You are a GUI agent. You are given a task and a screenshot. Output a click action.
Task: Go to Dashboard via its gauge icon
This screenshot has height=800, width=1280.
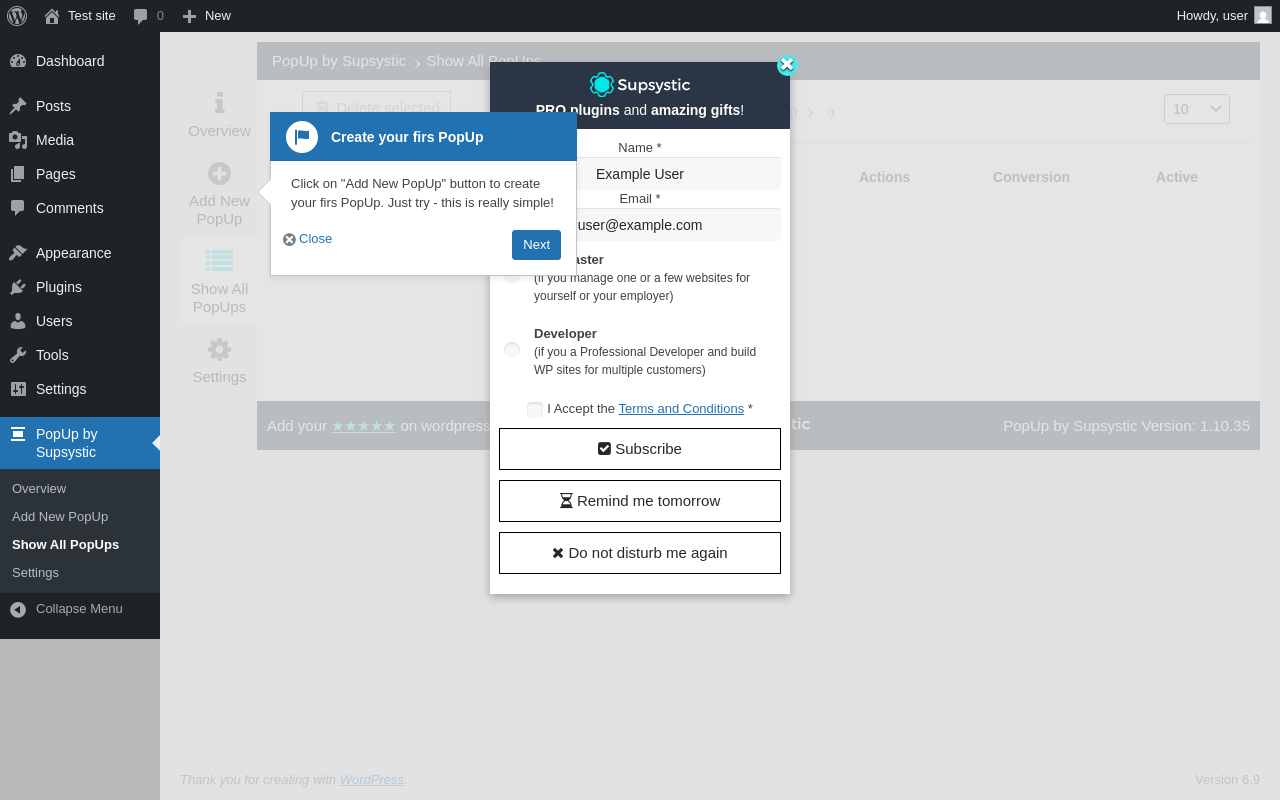tap(18, 61)
